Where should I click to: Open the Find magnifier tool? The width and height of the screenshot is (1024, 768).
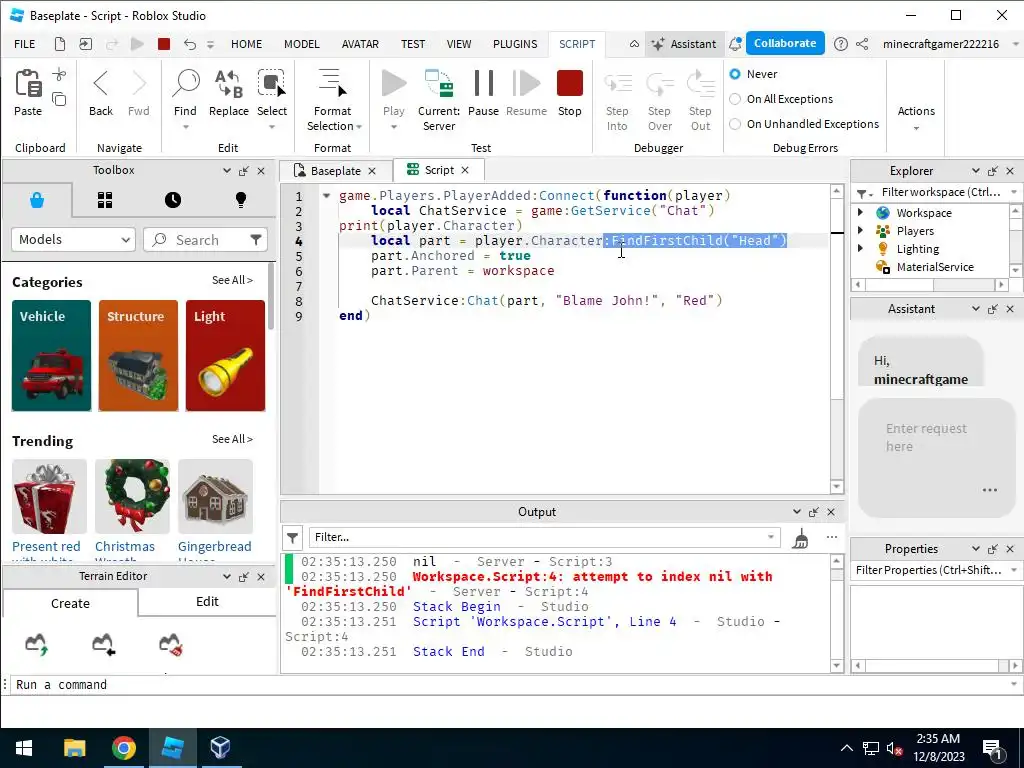pyautogui.click(x=186, y=84)
